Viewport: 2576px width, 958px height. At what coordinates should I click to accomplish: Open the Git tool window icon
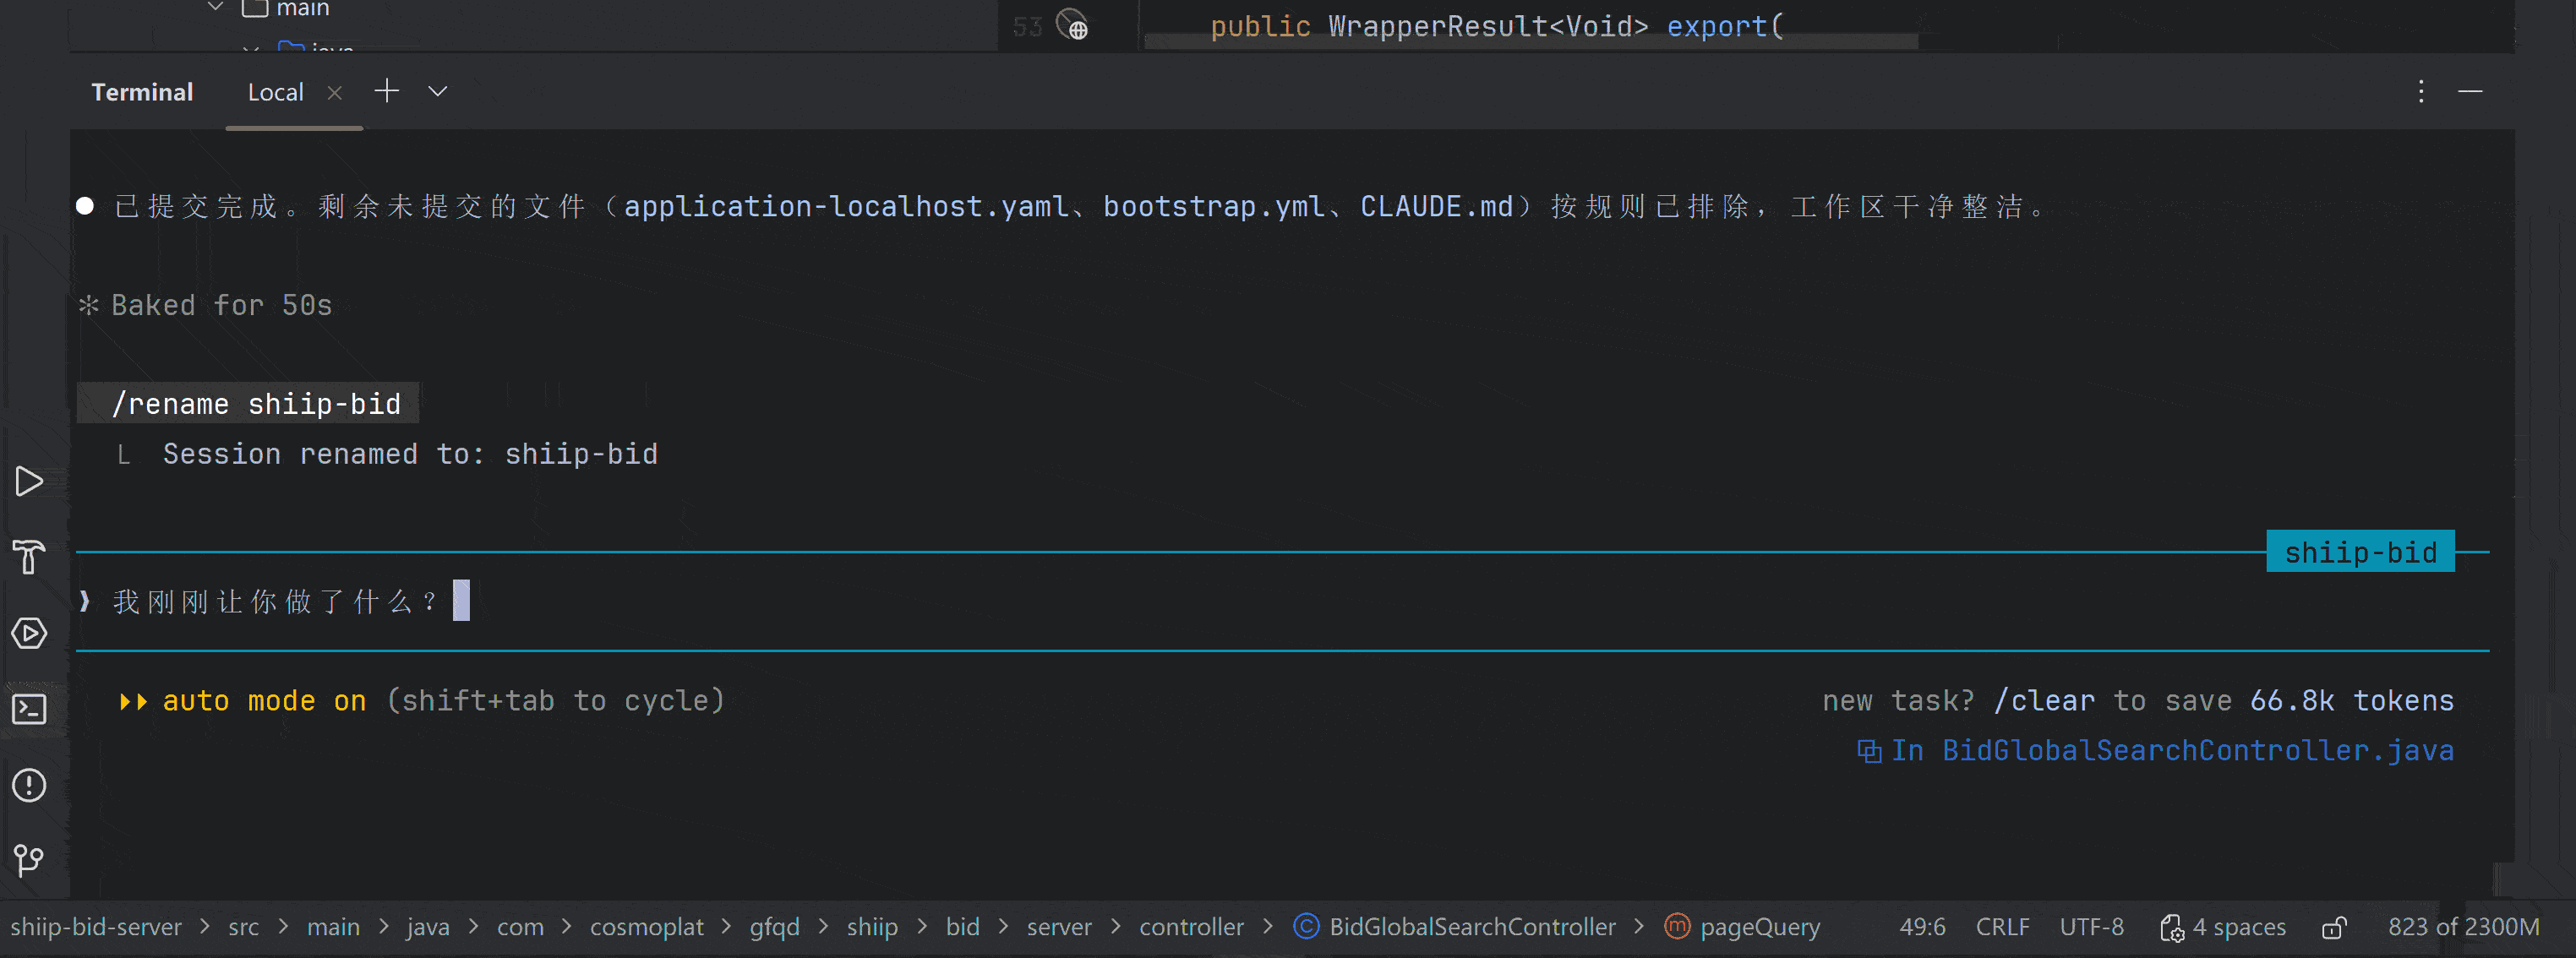coord(29,860)
